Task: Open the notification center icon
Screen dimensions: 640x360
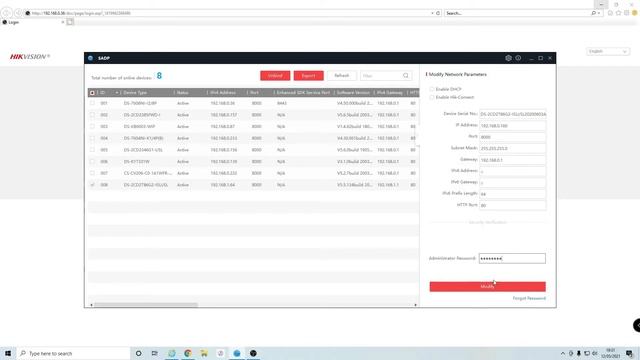Action: [629, 353]
